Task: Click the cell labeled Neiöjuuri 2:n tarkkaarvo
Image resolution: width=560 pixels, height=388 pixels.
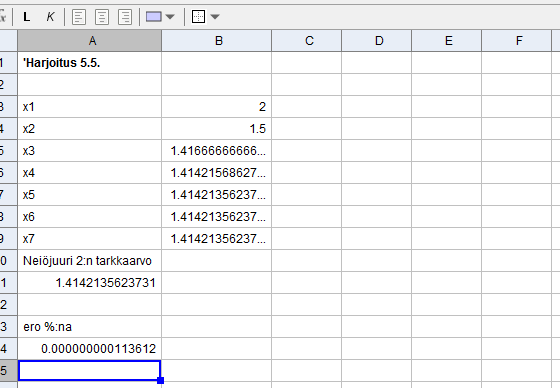Action: [90, 261]
